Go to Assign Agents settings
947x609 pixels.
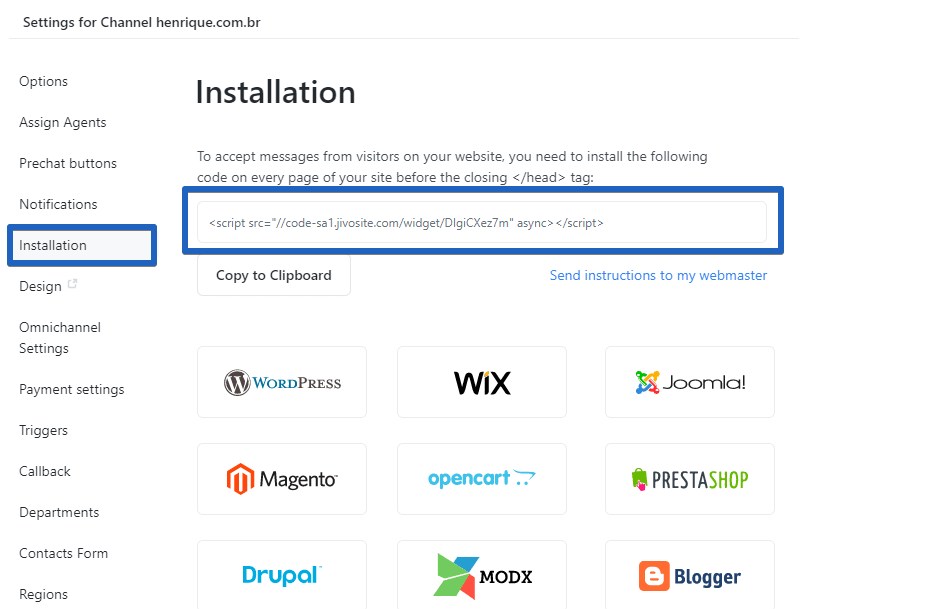click(63, 123)
